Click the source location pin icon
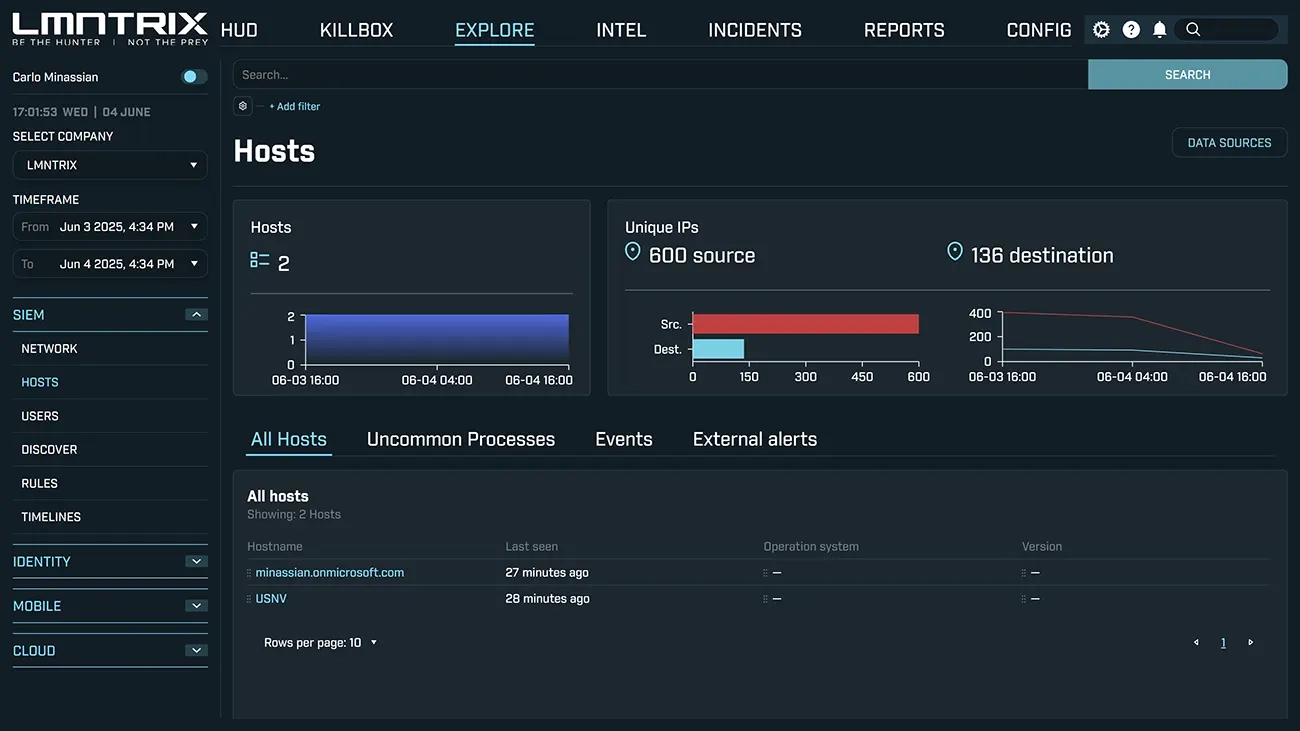This screenshot has width=1300, height=731. 633,252
